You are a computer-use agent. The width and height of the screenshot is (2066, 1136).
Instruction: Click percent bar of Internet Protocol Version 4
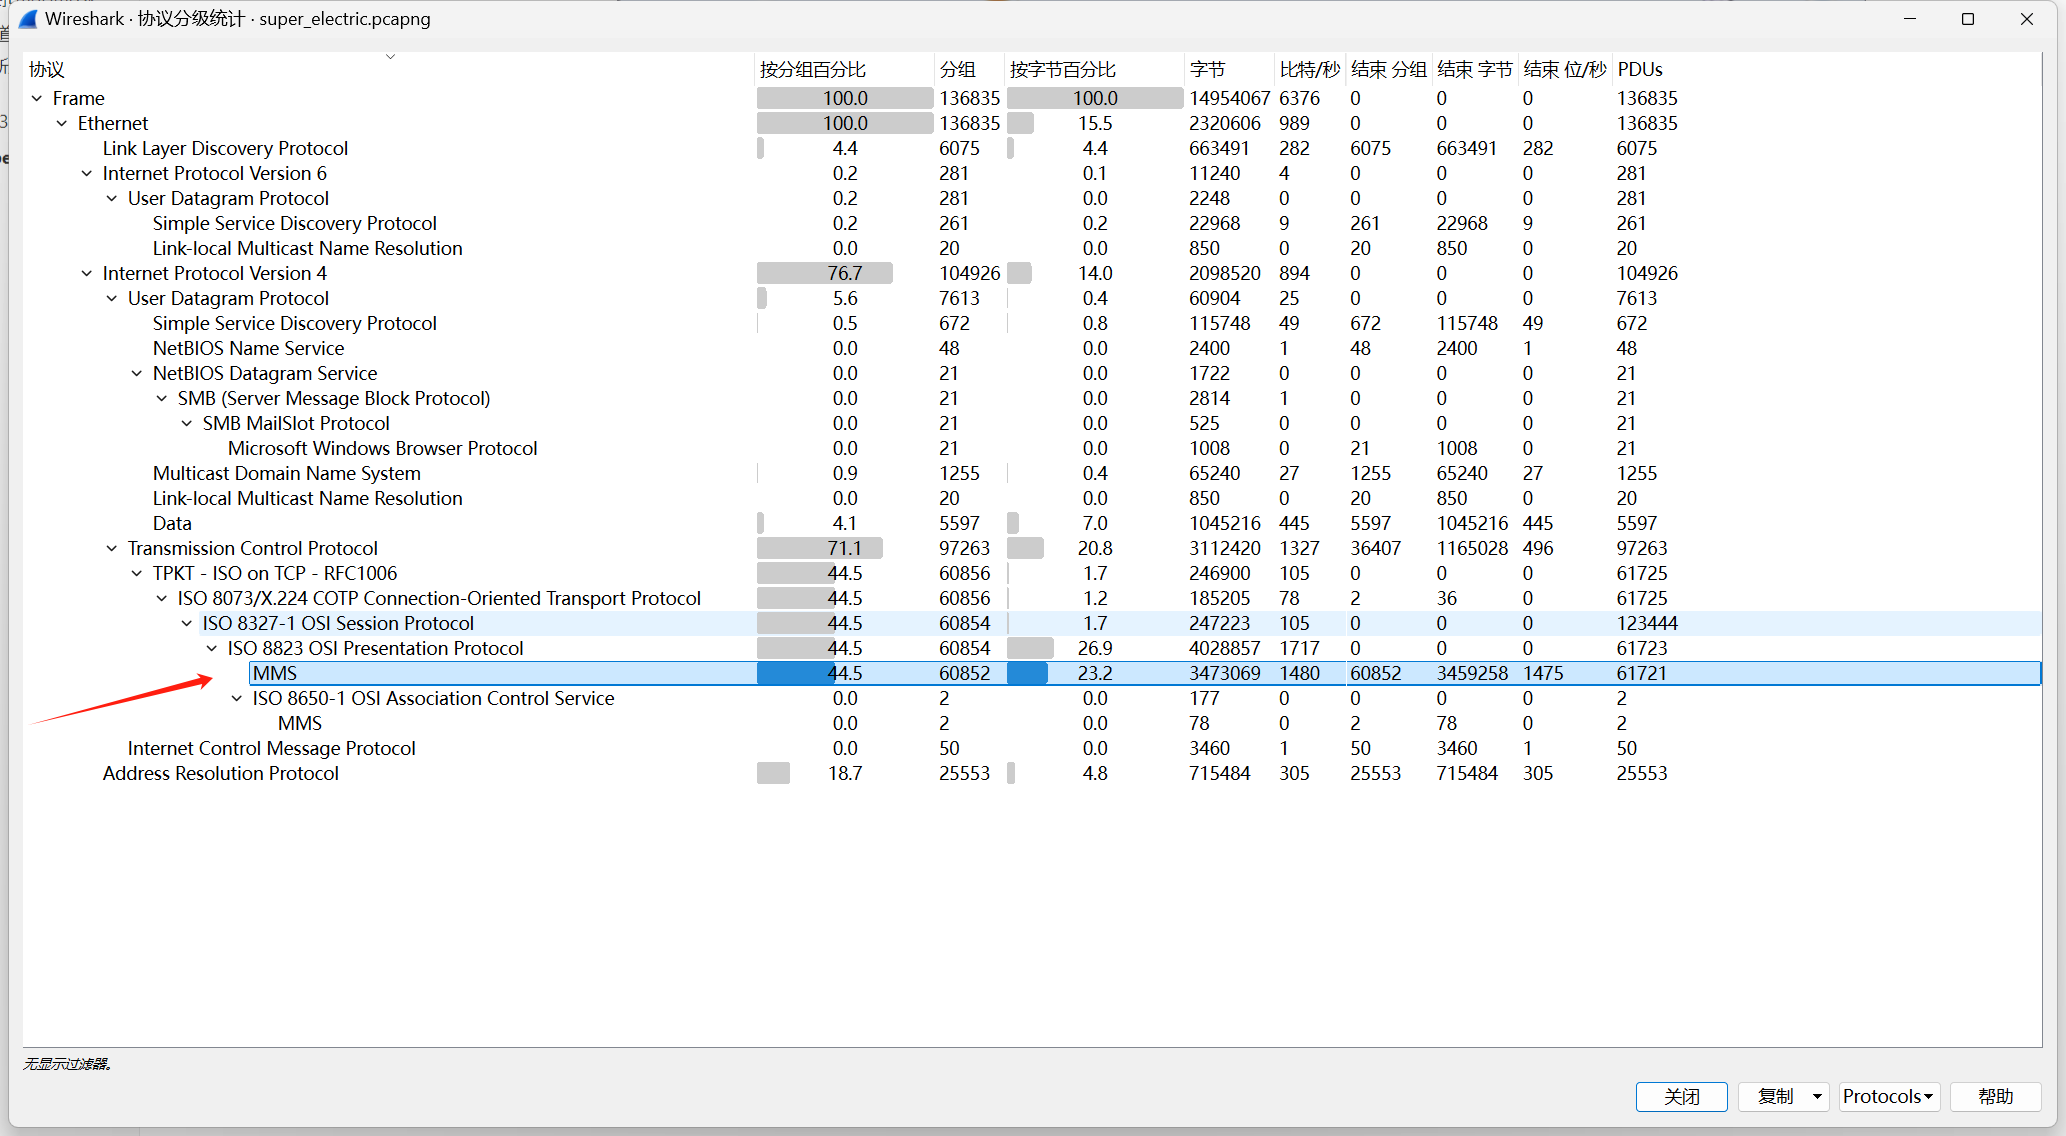point(824,273)
